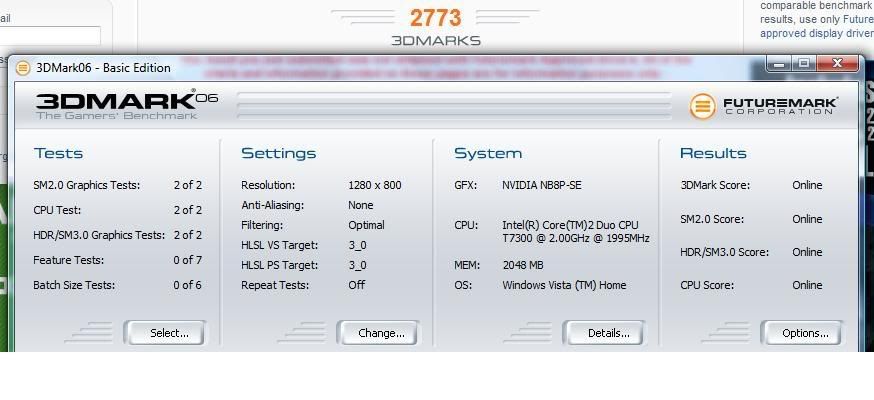Click the HLSL VS Target label
The image size is (874, 400).
point(279,246)
